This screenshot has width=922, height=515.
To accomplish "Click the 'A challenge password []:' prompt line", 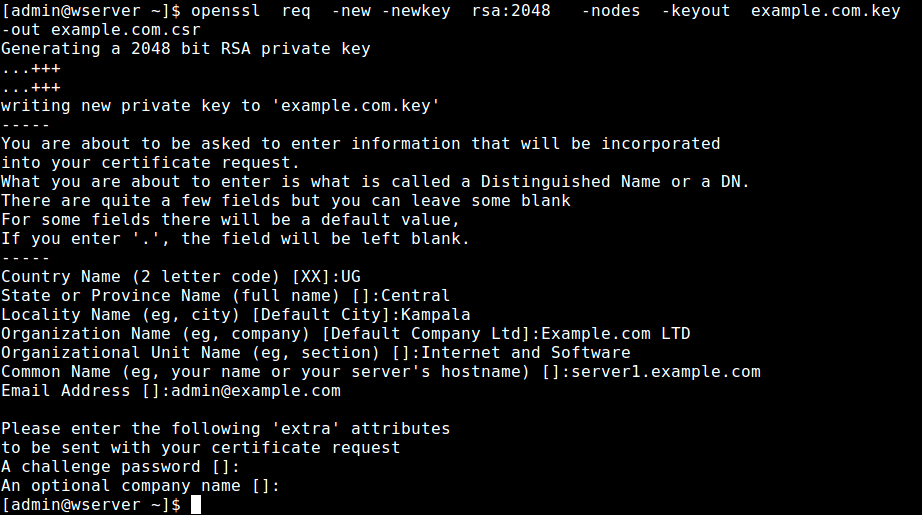I will (120, 466).
